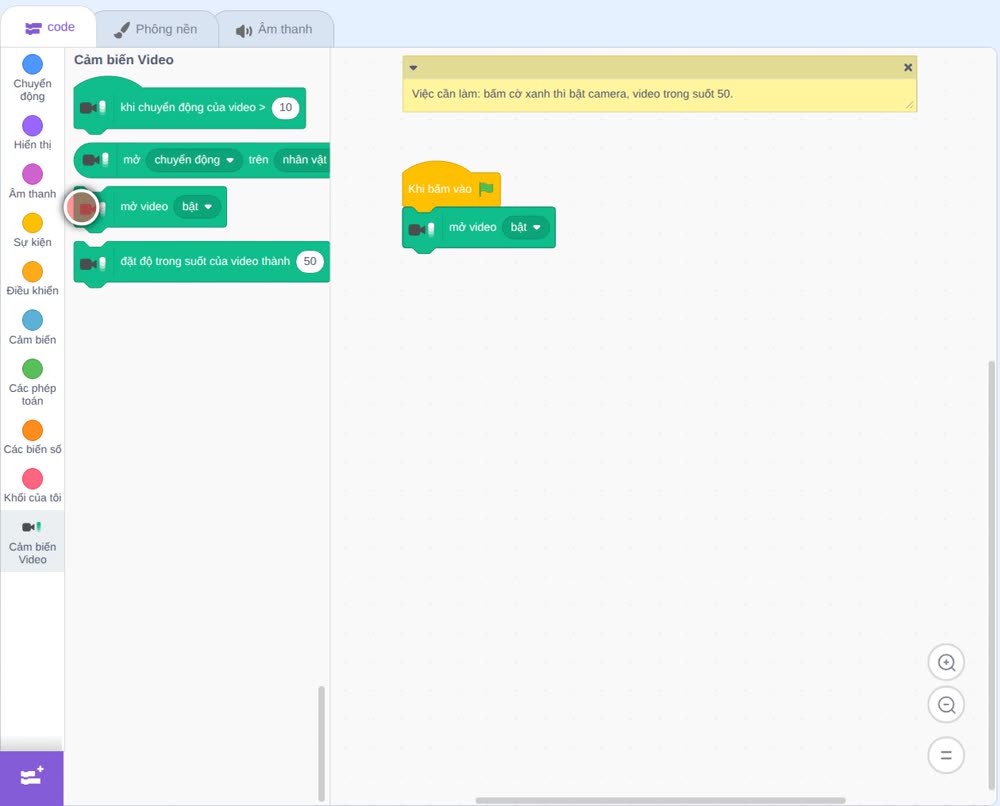
Task: Open the Âm thanh block category in sidebar
Action: click(32, 182)
